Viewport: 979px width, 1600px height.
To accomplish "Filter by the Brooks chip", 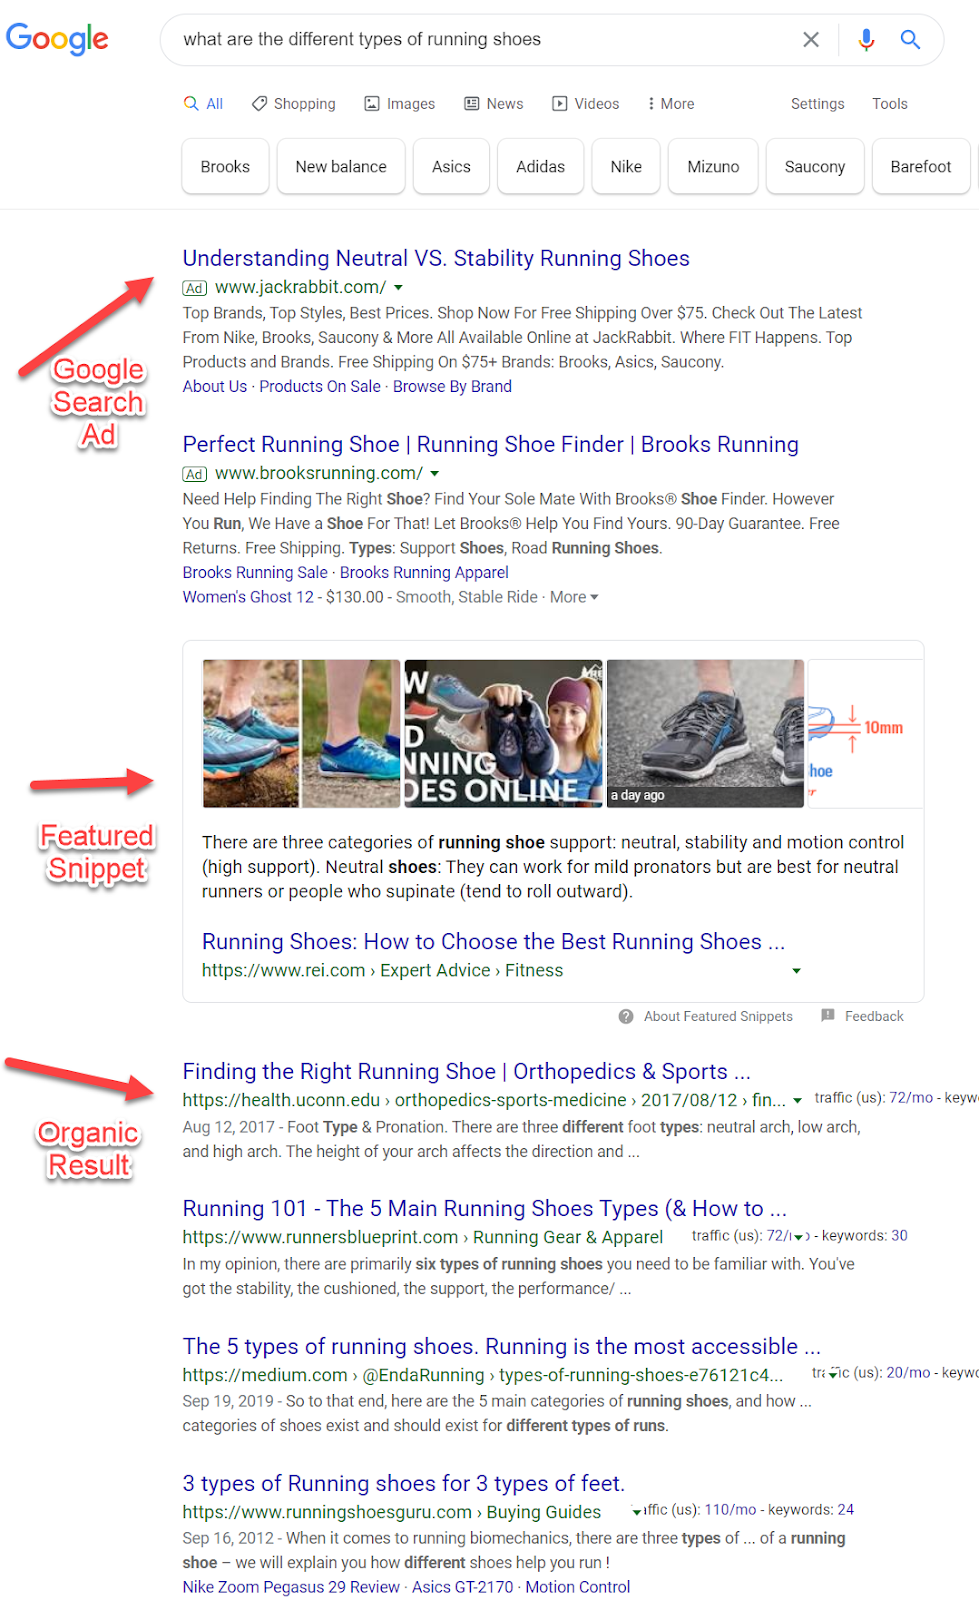I will (x=225, y=166).
